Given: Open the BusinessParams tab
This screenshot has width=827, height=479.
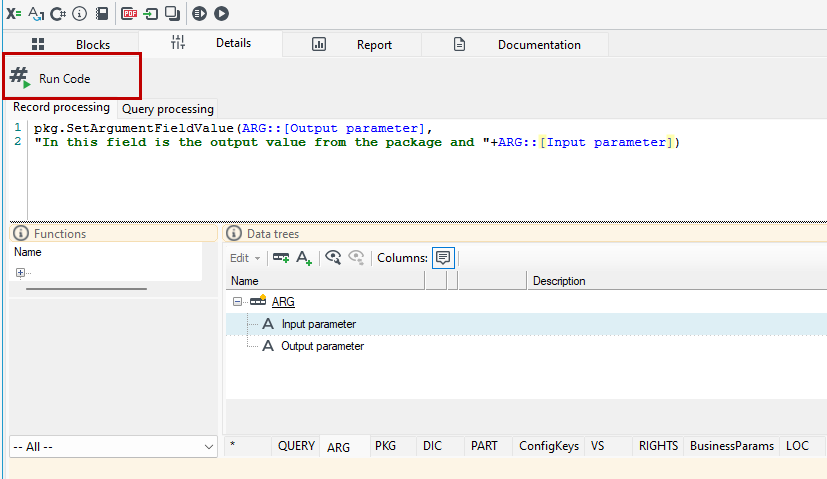Looking at the screenshot, I should pos(732,446).
